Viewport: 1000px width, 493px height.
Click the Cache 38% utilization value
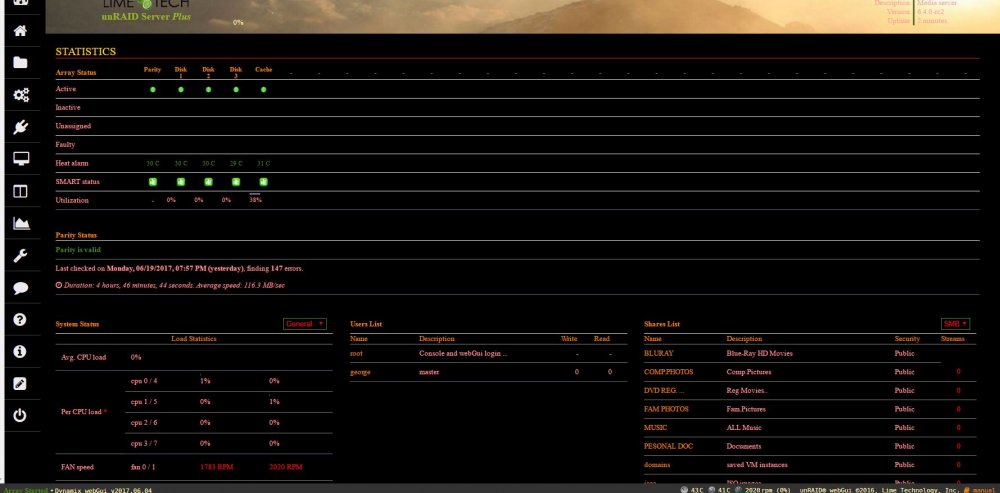point(255,200)
